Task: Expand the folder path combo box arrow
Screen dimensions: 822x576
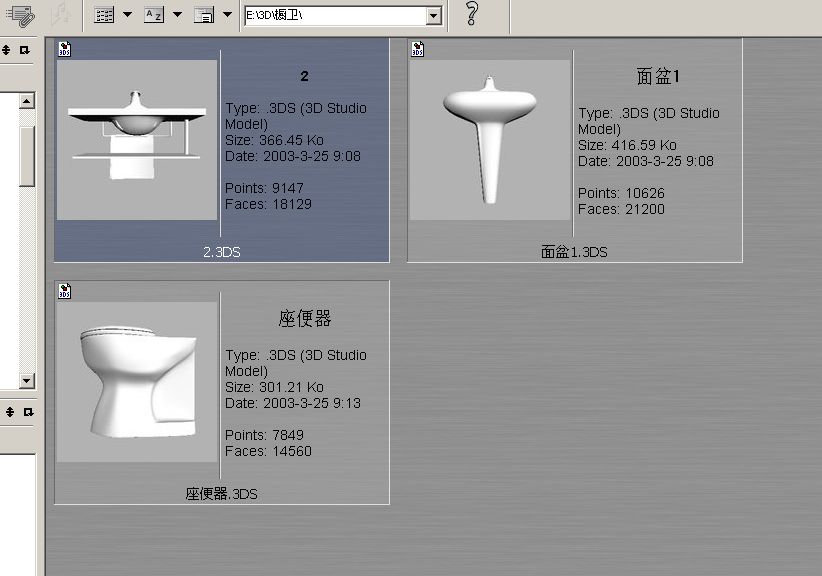Action: pos(434,16)
